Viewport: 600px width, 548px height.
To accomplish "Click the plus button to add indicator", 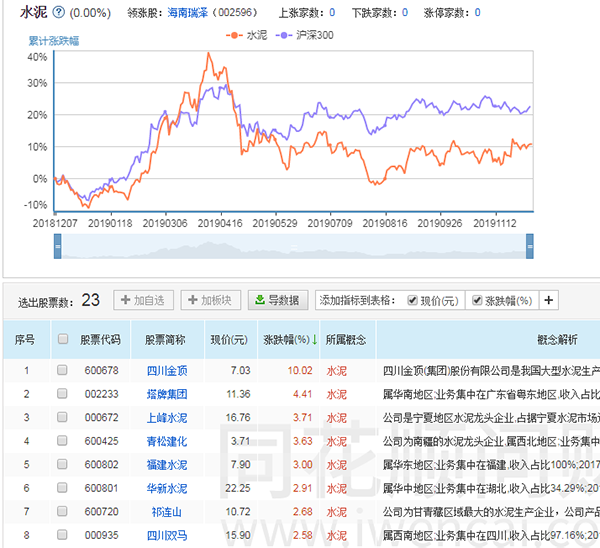I will tap(548, 300).
